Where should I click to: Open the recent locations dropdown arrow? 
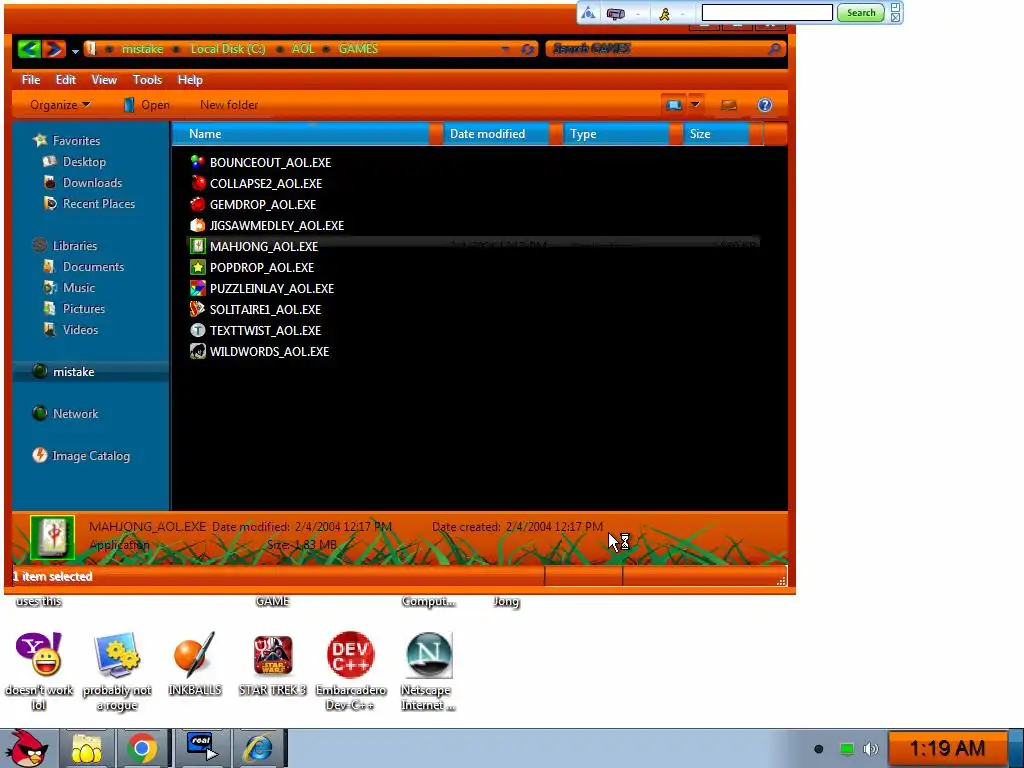(75, 50)
